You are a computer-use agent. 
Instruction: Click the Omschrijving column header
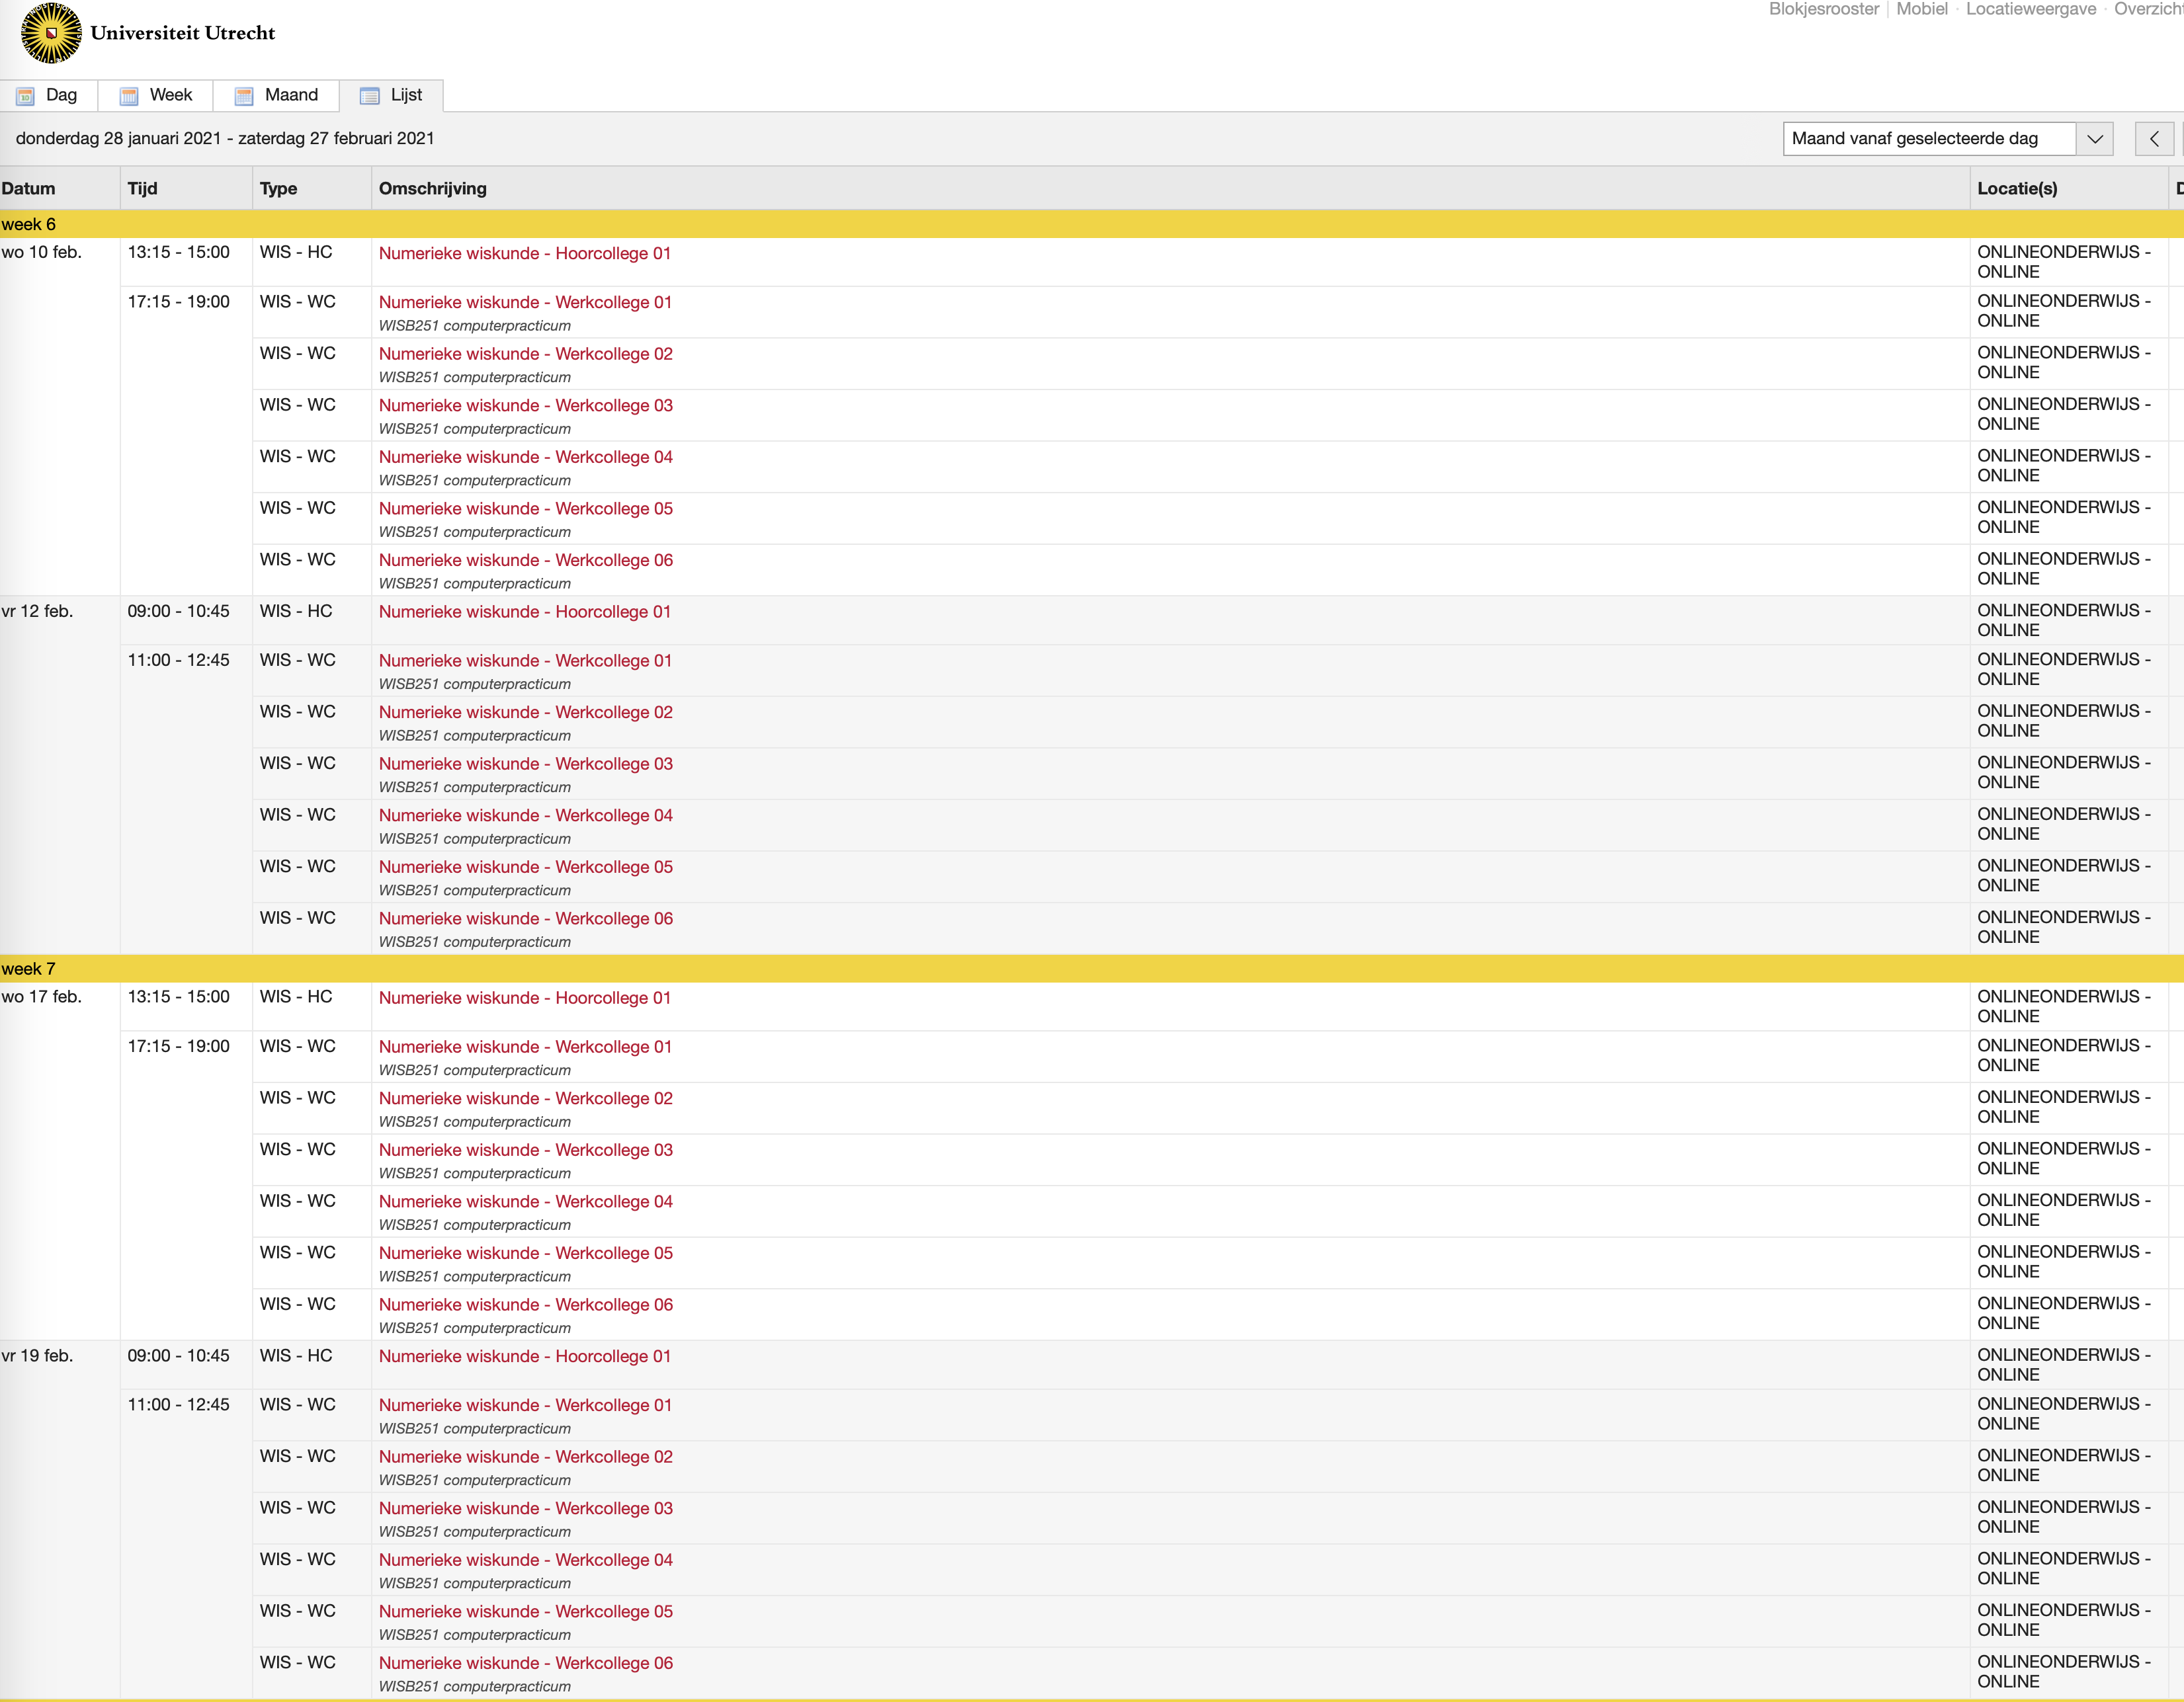tap(432, 189)
